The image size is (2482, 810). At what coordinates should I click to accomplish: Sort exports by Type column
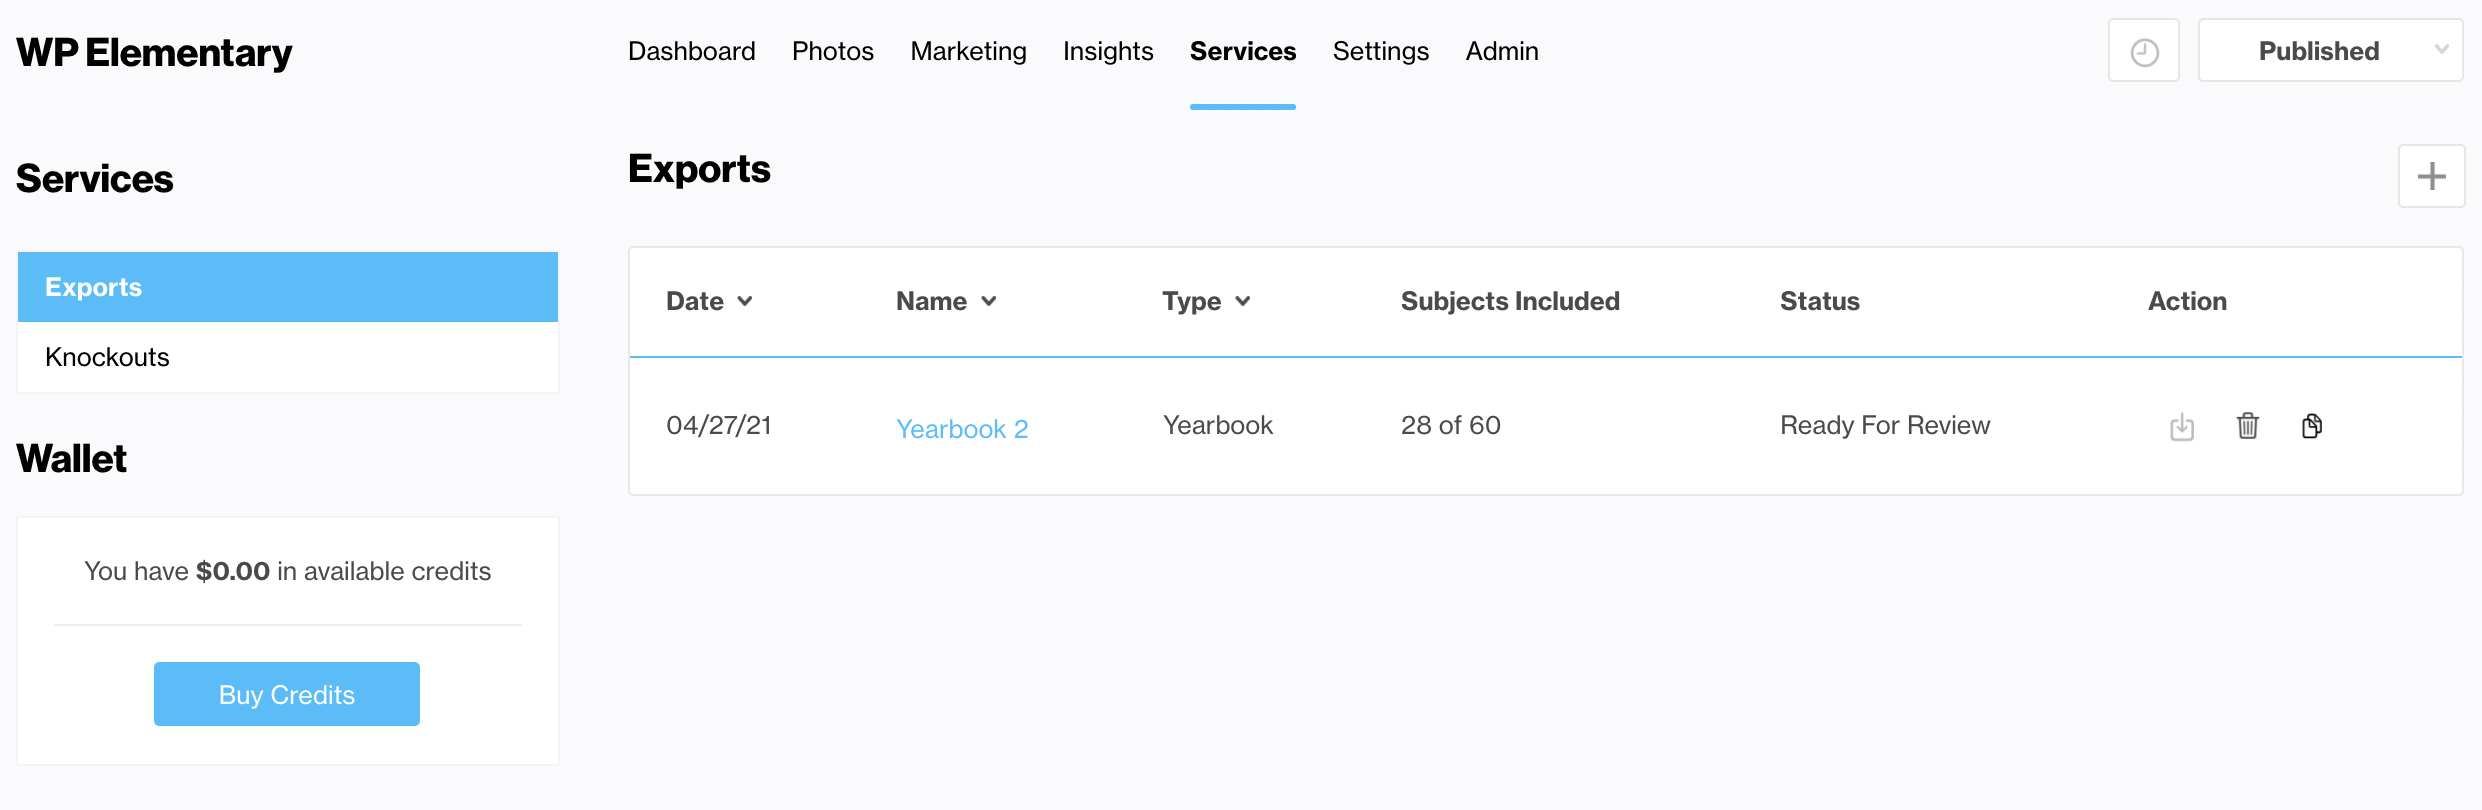1205,301
